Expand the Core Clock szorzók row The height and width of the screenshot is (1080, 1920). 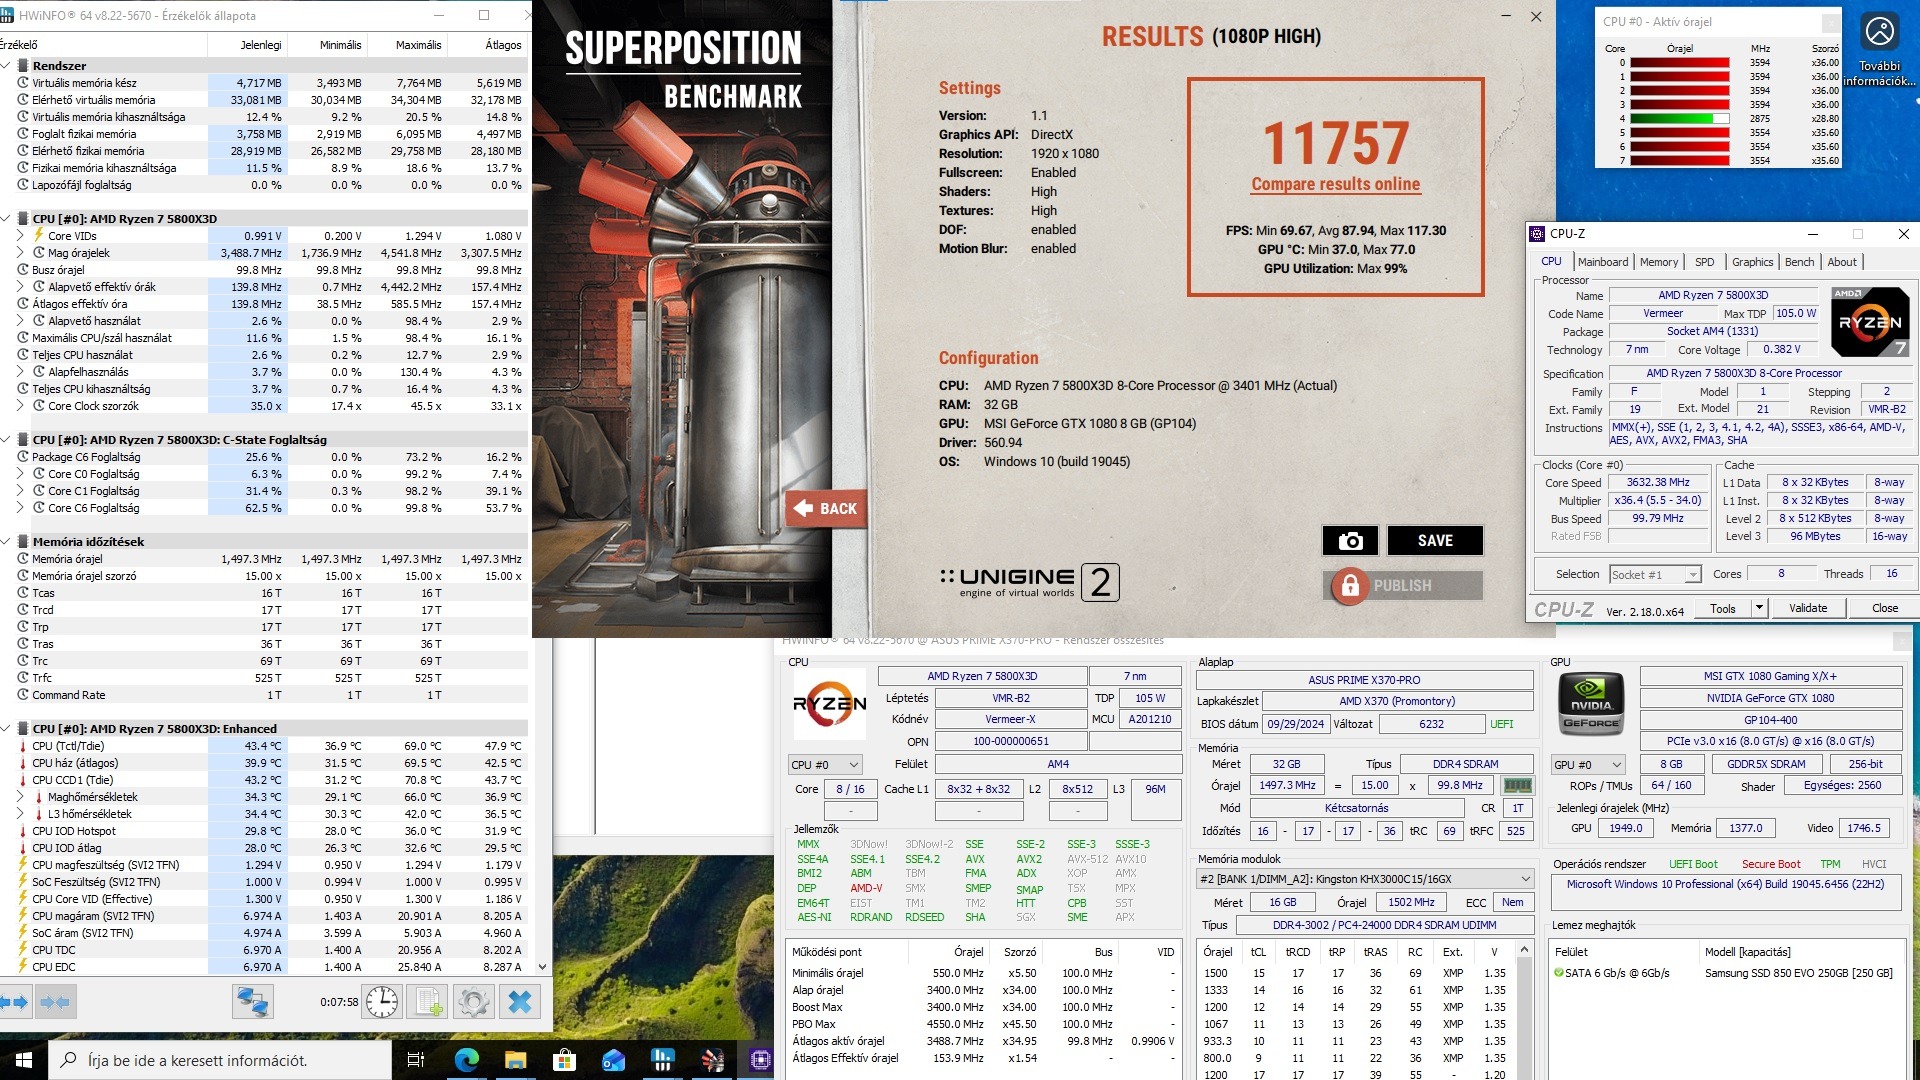click(x=20, y=406)
